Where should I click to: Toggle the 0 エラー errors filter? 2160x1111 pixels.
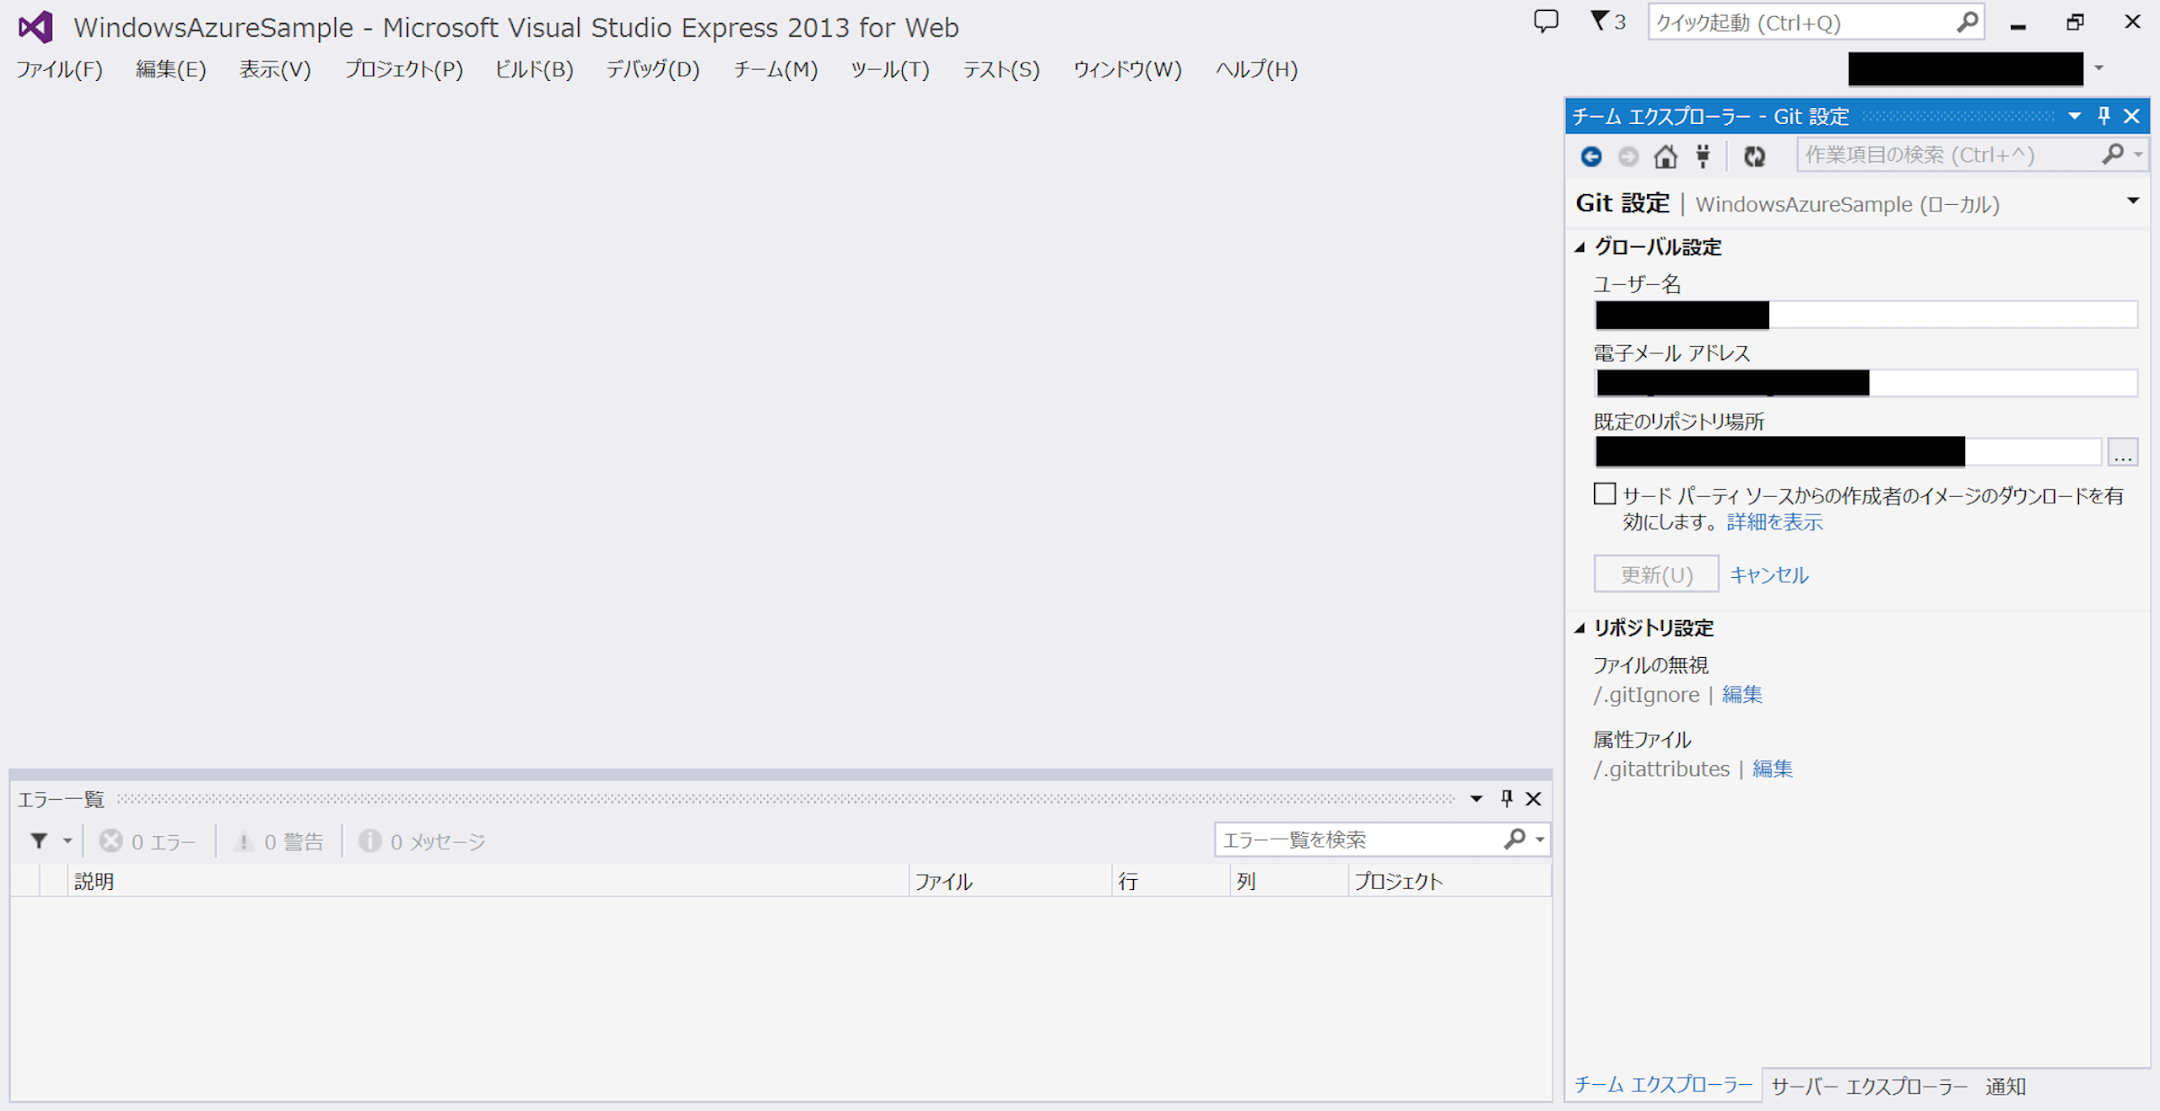click(148, 842)
